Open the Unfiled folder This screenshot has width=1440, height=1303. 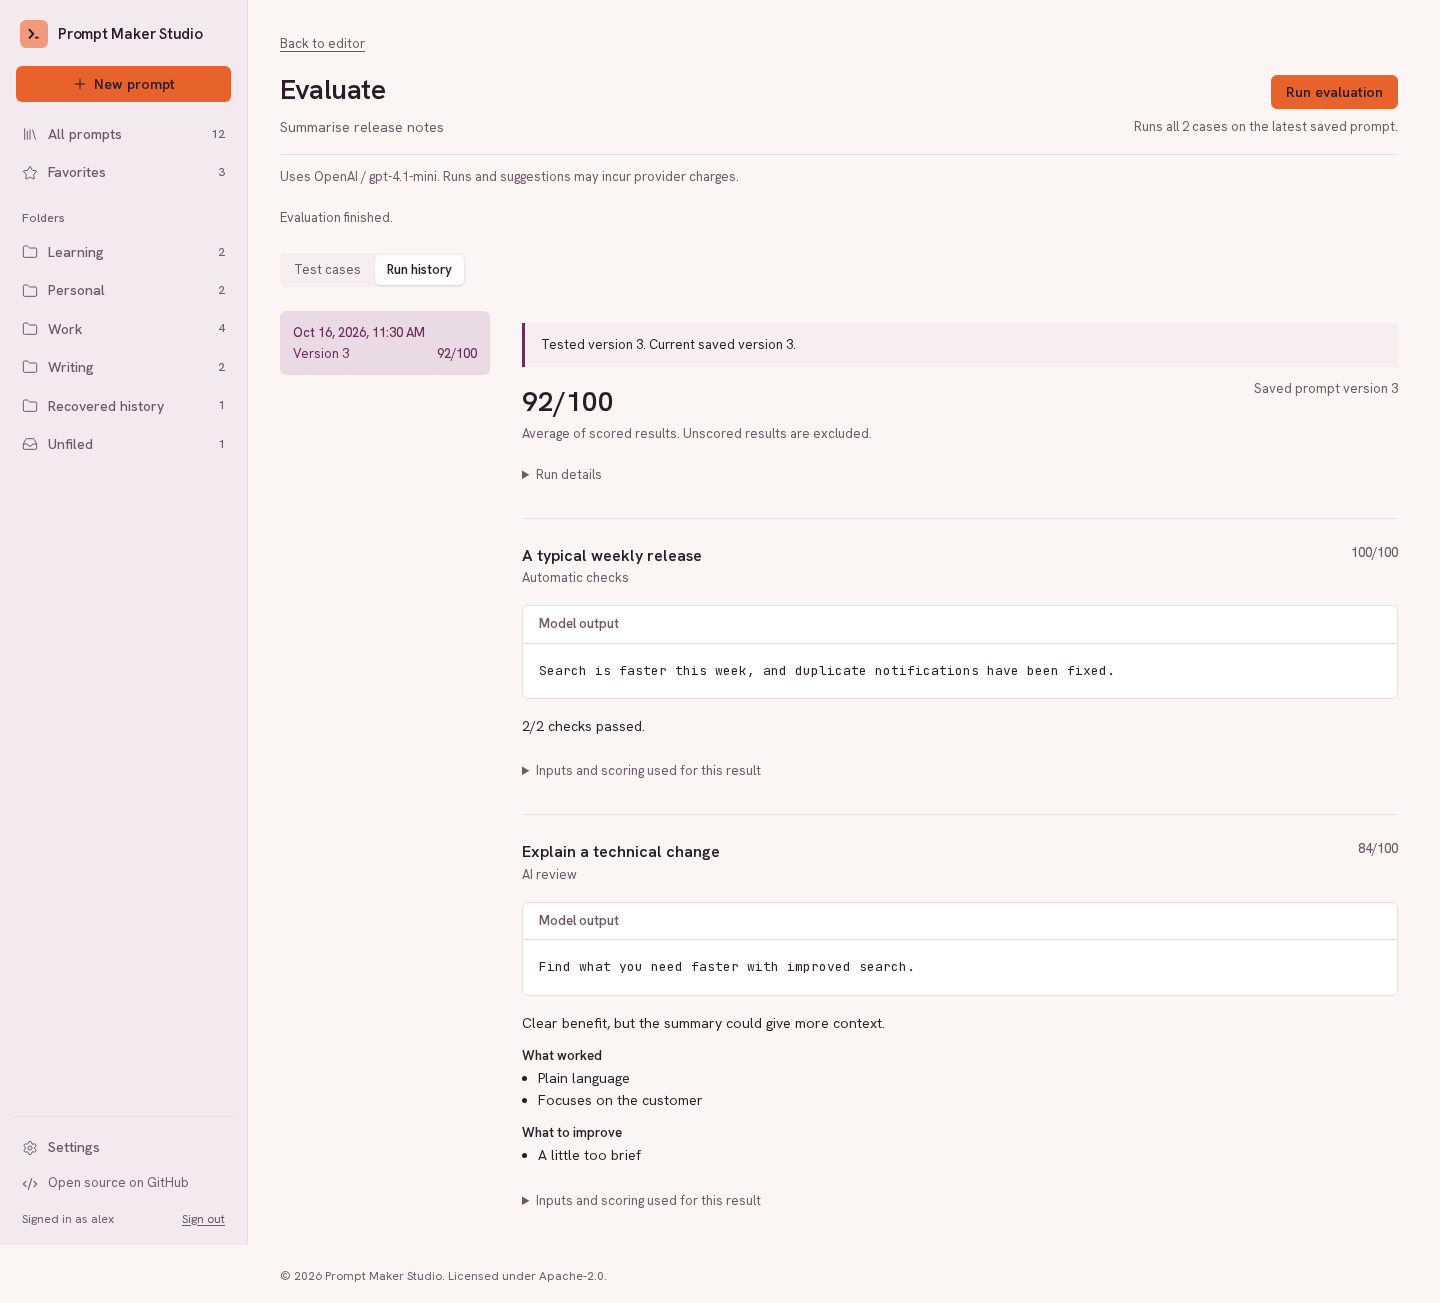pyautogui.click(x=123, y=444)
